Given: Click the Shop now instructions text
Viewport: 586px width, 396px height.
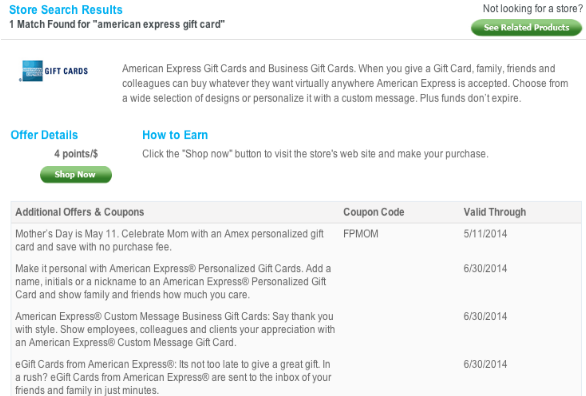Looking at the screenshot, I should (315, 154).
